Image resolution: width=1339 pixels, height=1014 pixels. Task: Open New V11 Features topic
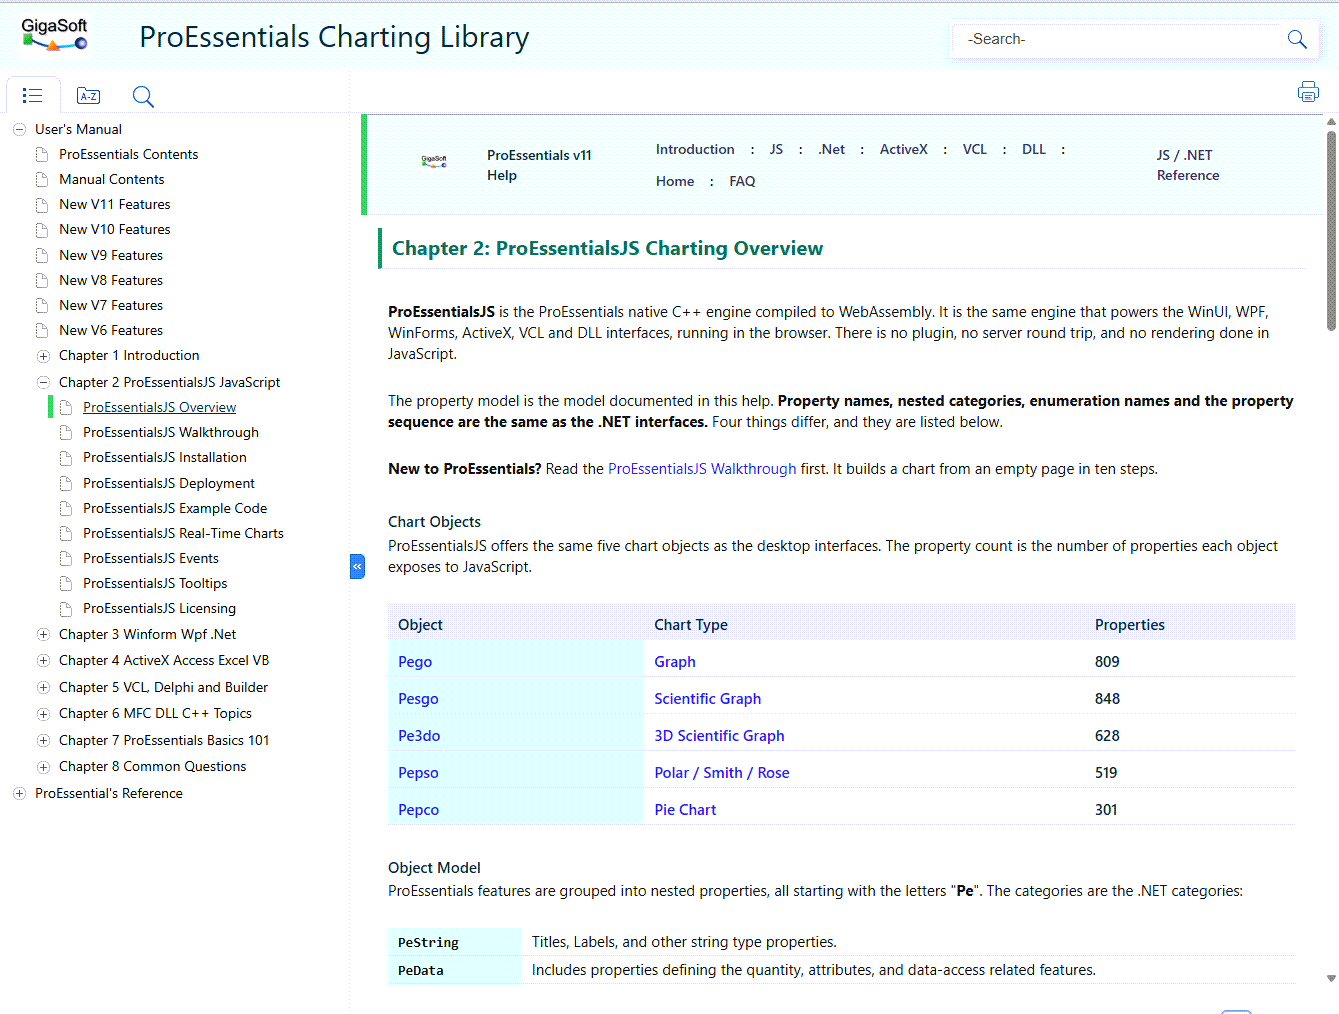click(x=114, y=204)
